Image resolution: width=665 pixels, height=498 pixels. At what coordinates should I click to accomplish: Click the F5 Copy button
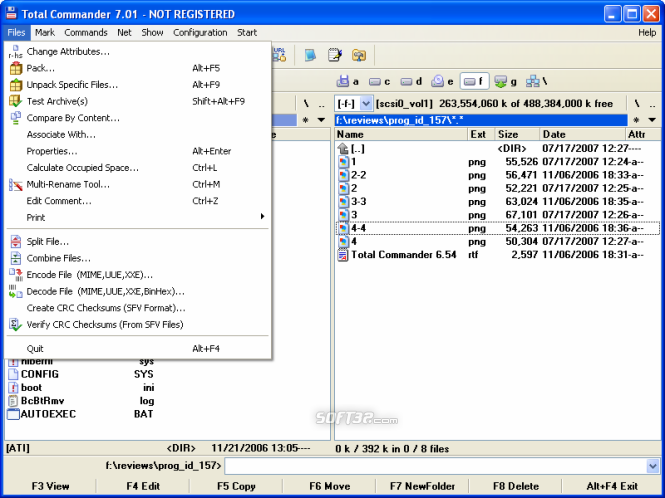point(236,486)
